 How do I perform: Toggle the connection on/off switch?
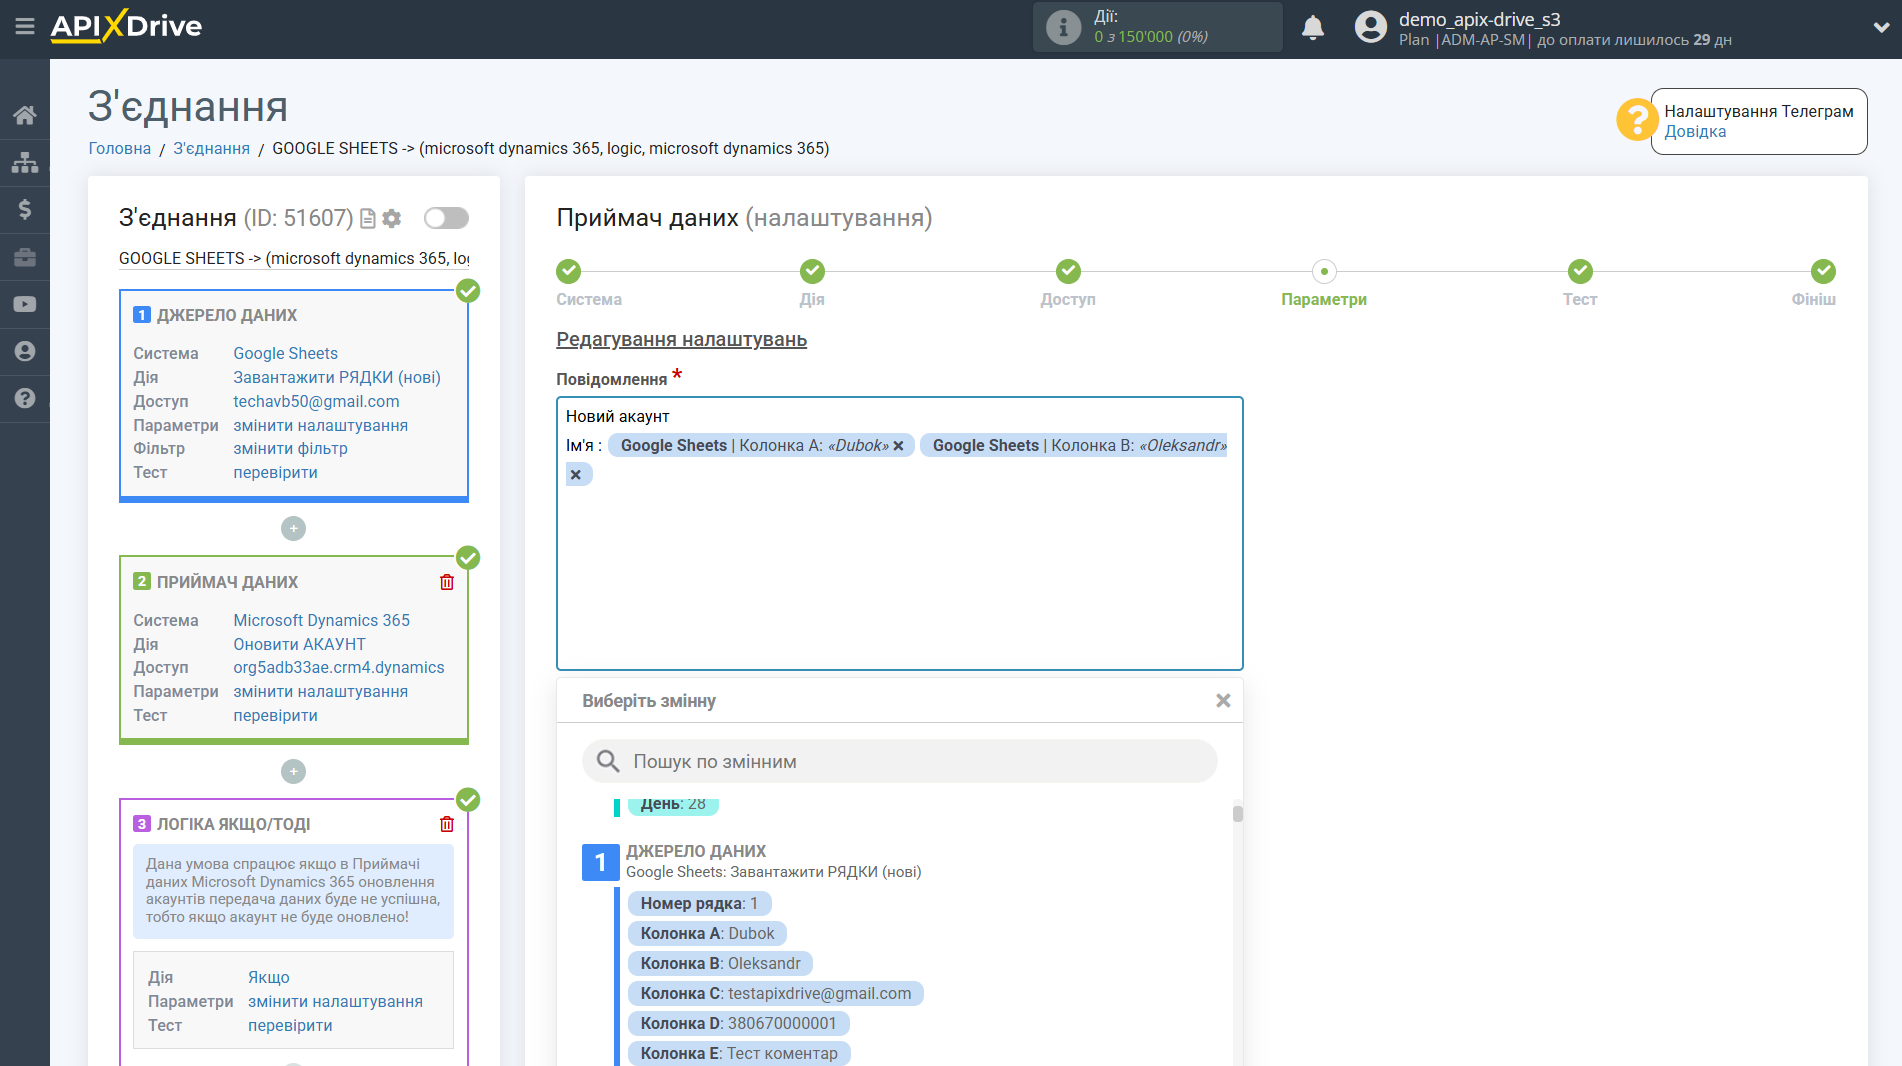click(x=446, y=218)
